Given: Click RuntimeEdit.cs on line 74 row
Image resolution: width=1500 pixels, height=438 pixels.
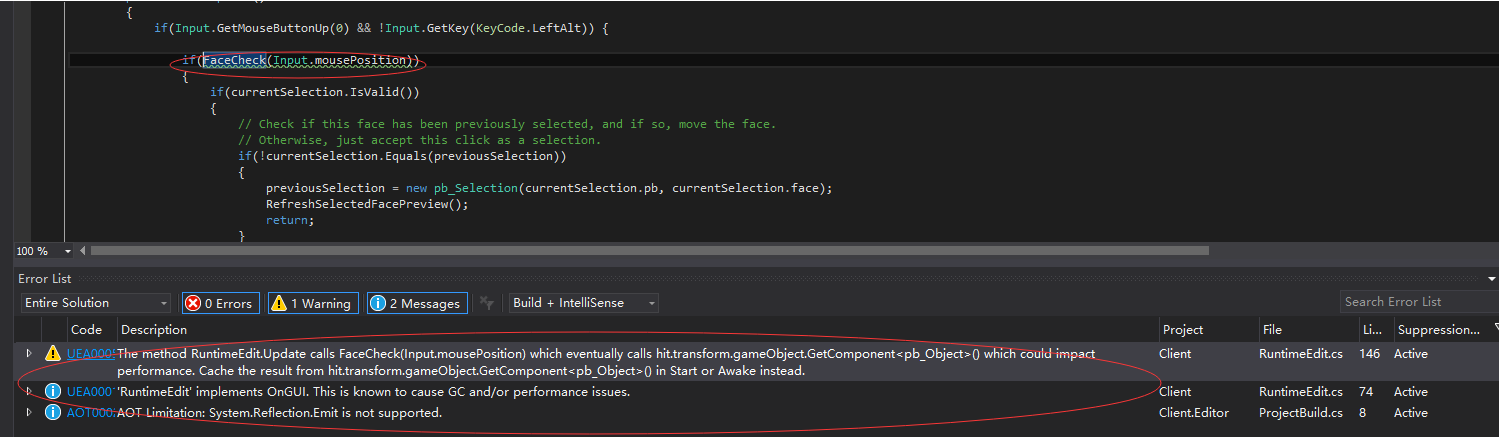Looking at the screenshot, I should (x=1300, y=392).
